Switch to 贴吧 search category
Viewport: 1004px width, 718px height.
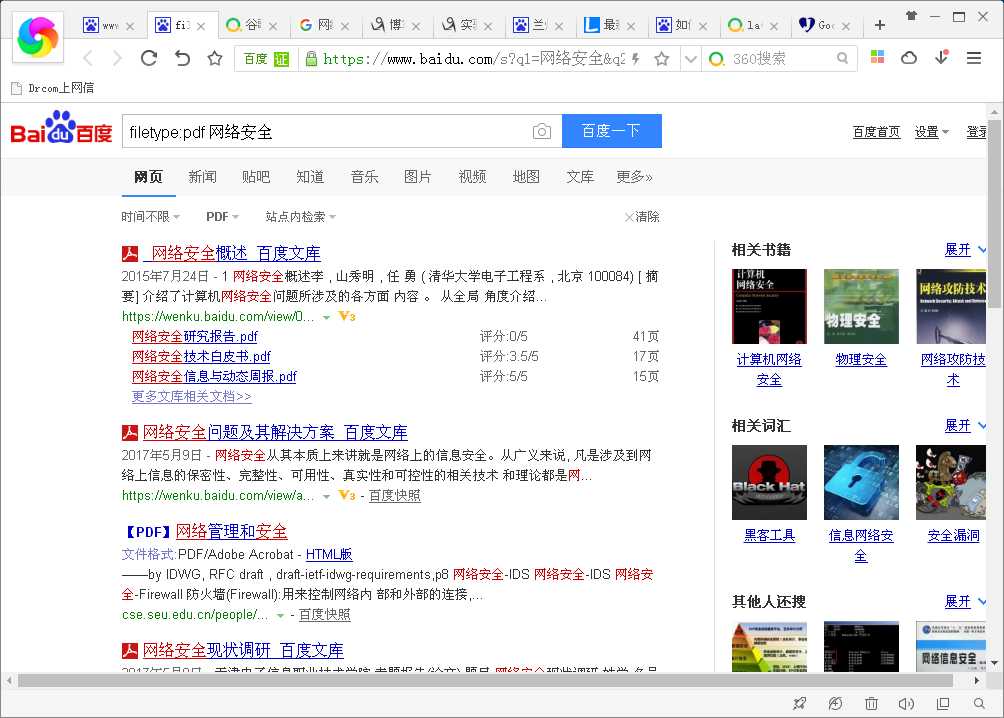[x=256, y=177]
